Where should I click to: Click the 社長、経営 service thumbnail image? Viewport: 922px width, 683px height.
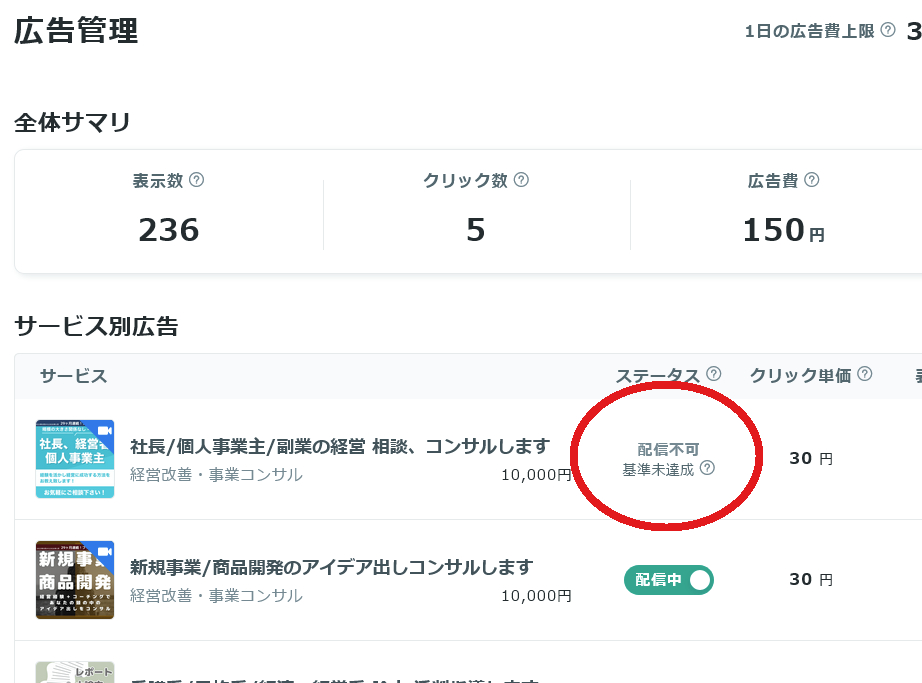tap(75, 458)
